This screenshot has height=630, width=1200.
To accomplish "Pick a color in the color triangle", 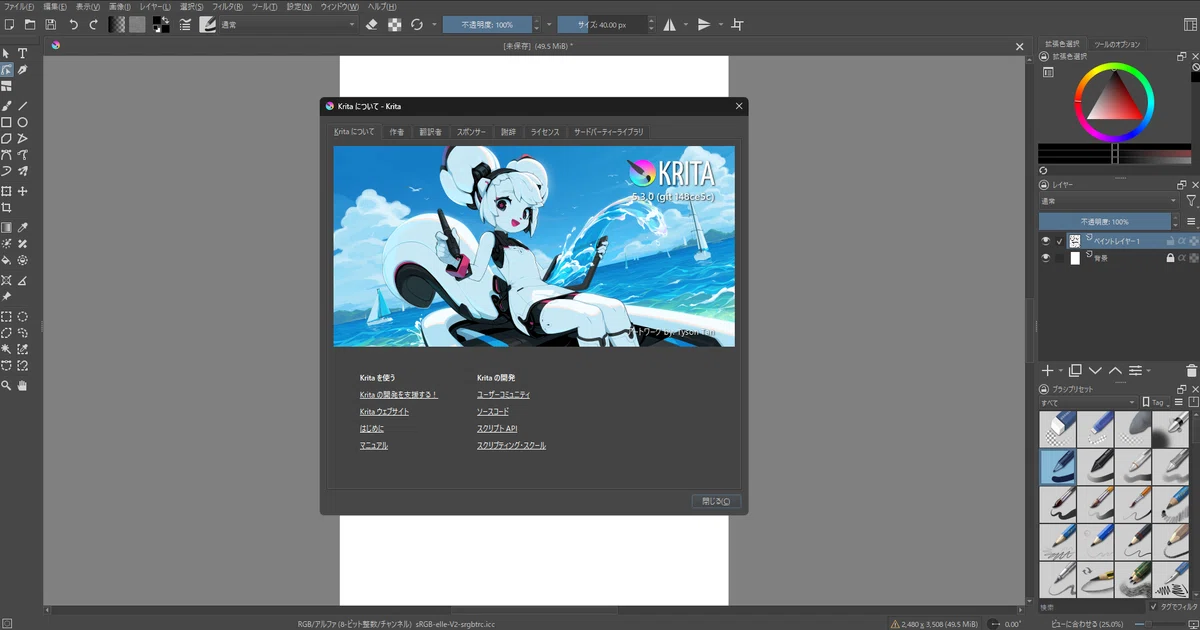I will point(1114,99).
